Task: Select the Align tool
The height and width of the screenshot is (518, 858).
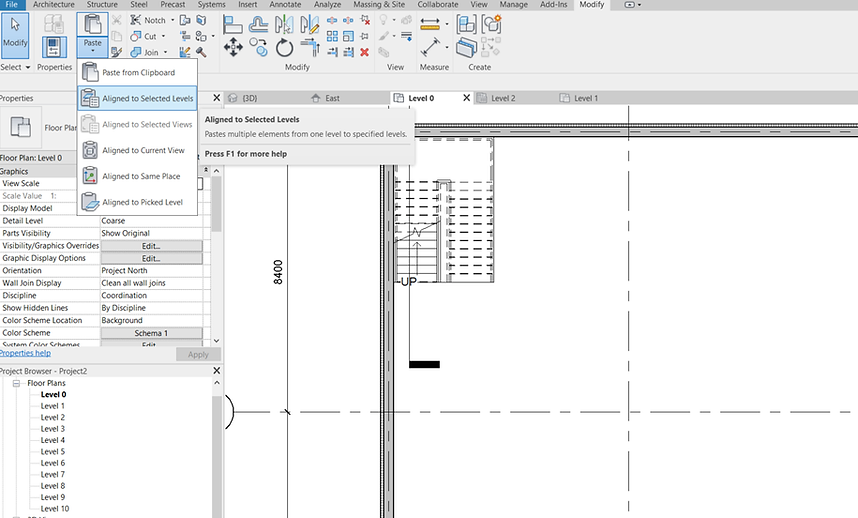Action: click(233, 25)
